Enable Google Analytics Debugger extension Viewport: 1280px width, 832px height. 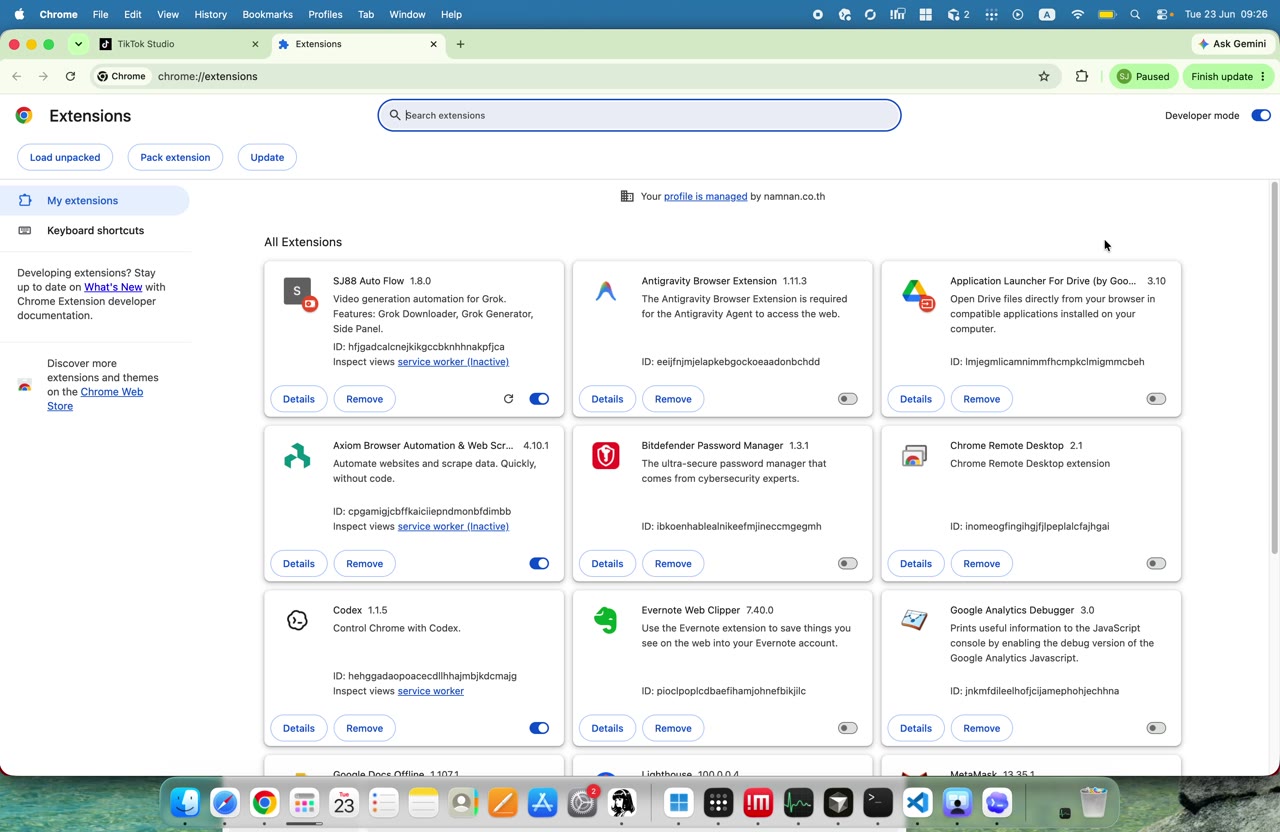1156,728
